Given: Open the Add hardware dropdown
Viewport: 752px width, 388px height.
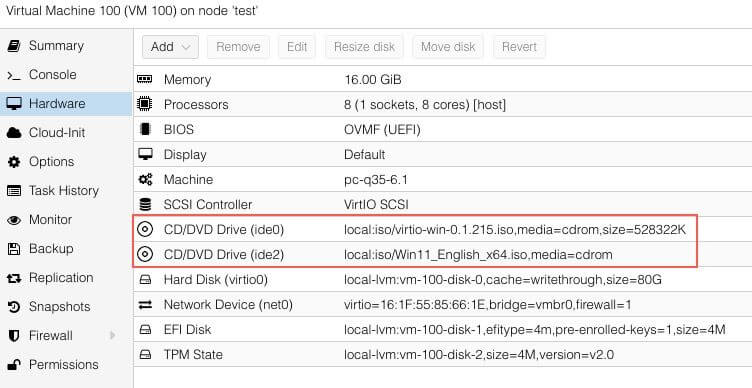Looking at the screenshot, I should (x=170, y=47).
